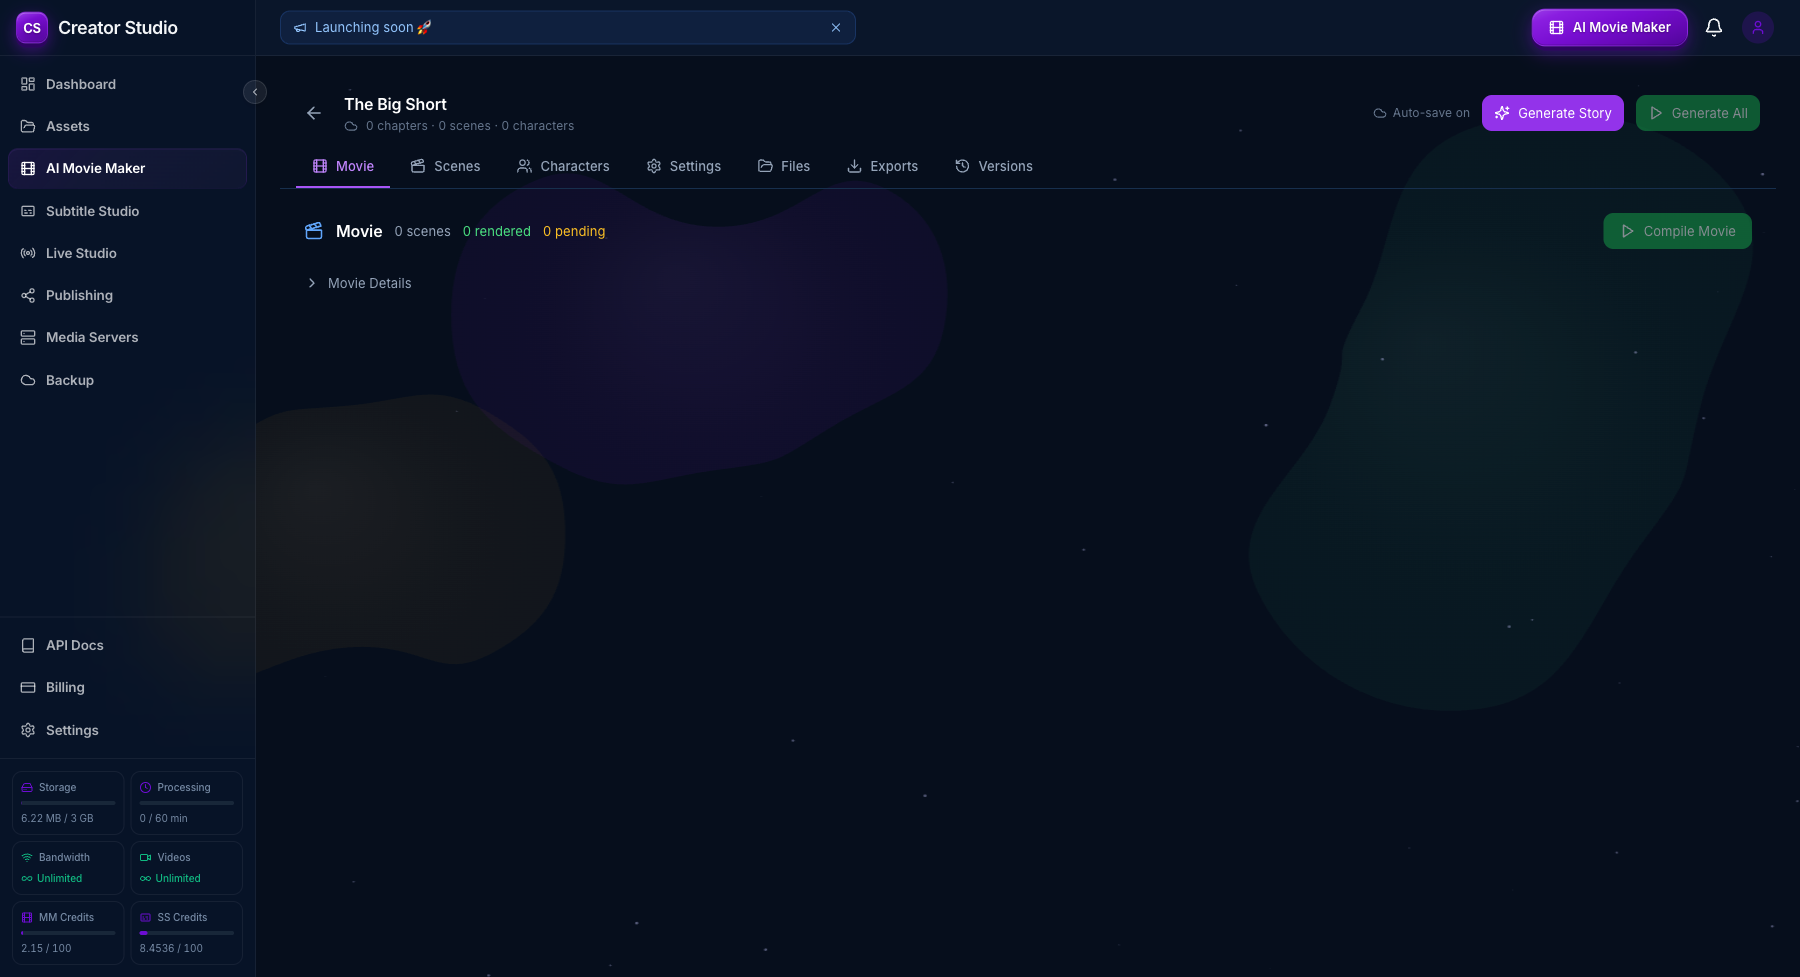Click the Publishing share icon
Screen dimensions: 1800x977
pos(27,295)
